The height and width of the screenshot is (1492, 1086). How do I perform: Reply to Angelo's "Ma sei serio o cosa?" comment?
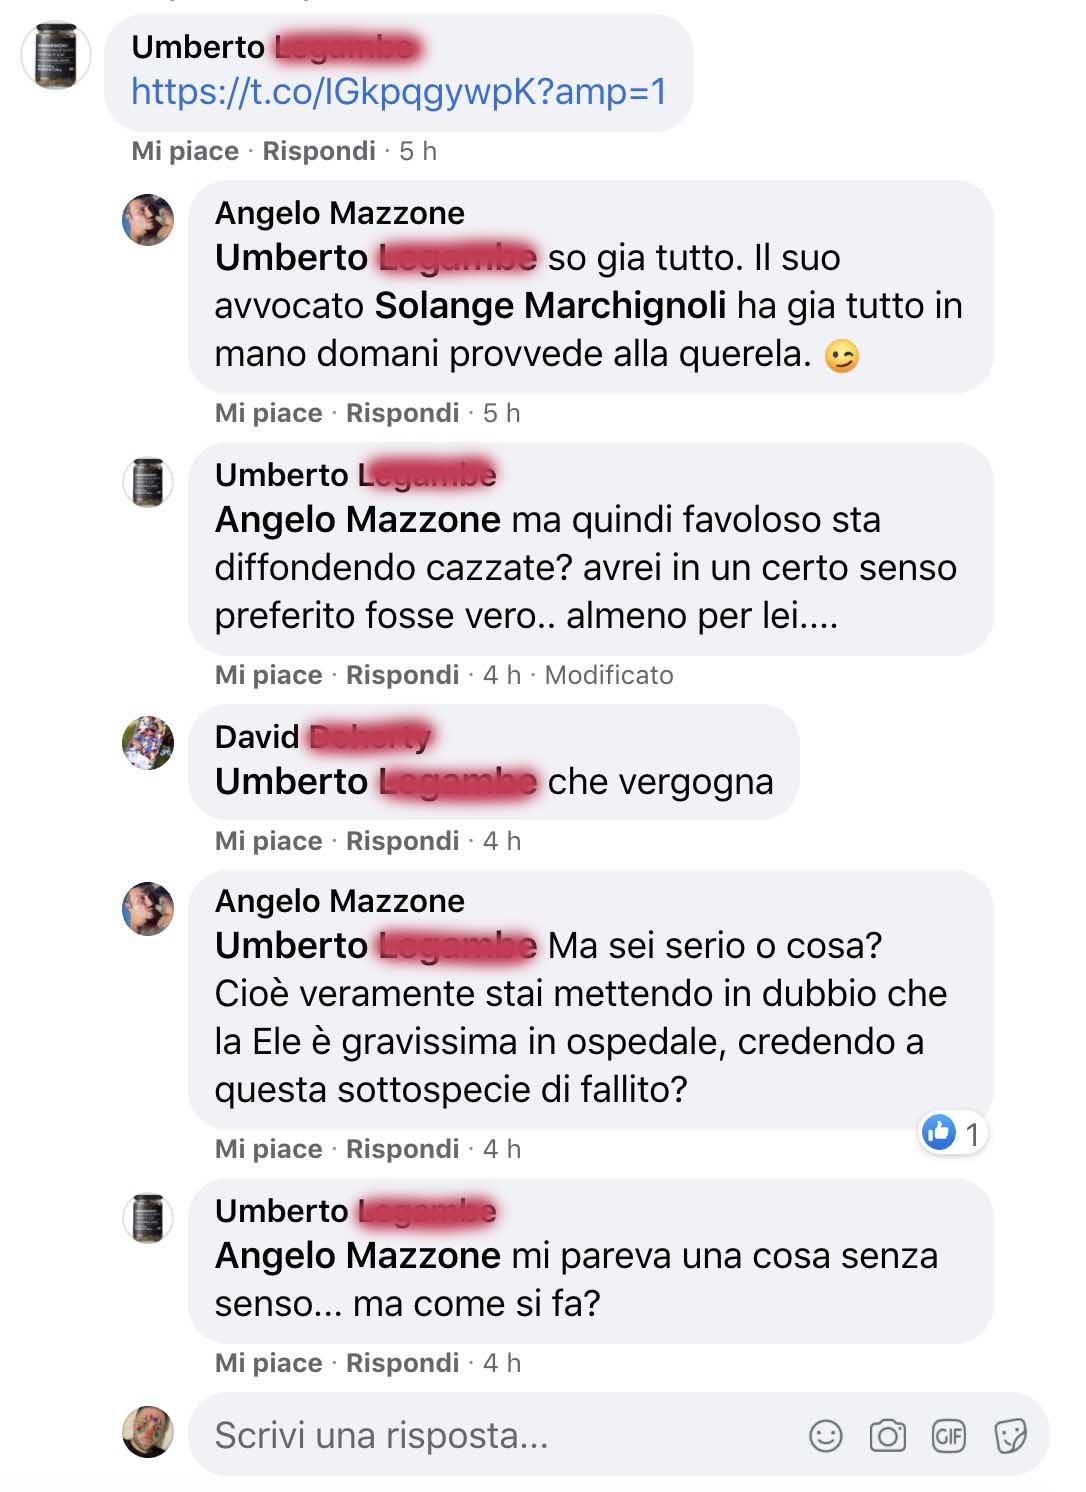pos(402,1149)
